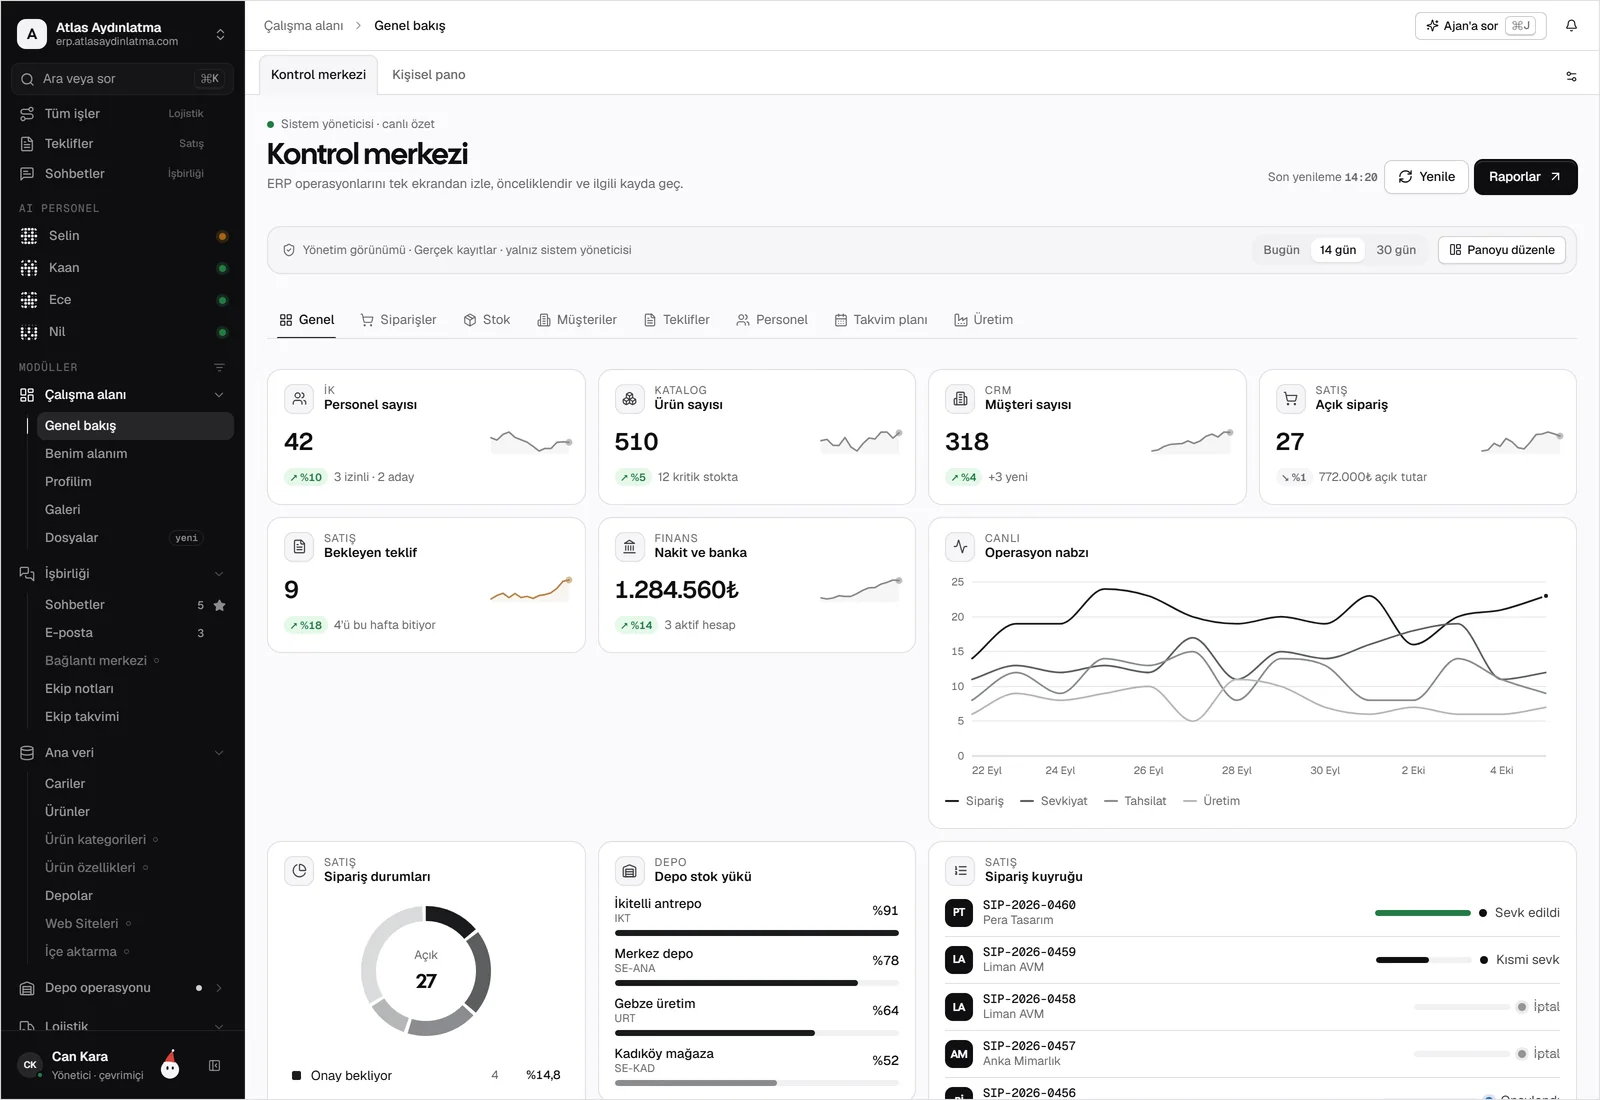This screenshot has height=1100, width=1600.
Task: Open the Kaan AI agent
Action: pyautogui.click(x=122, y=268)
